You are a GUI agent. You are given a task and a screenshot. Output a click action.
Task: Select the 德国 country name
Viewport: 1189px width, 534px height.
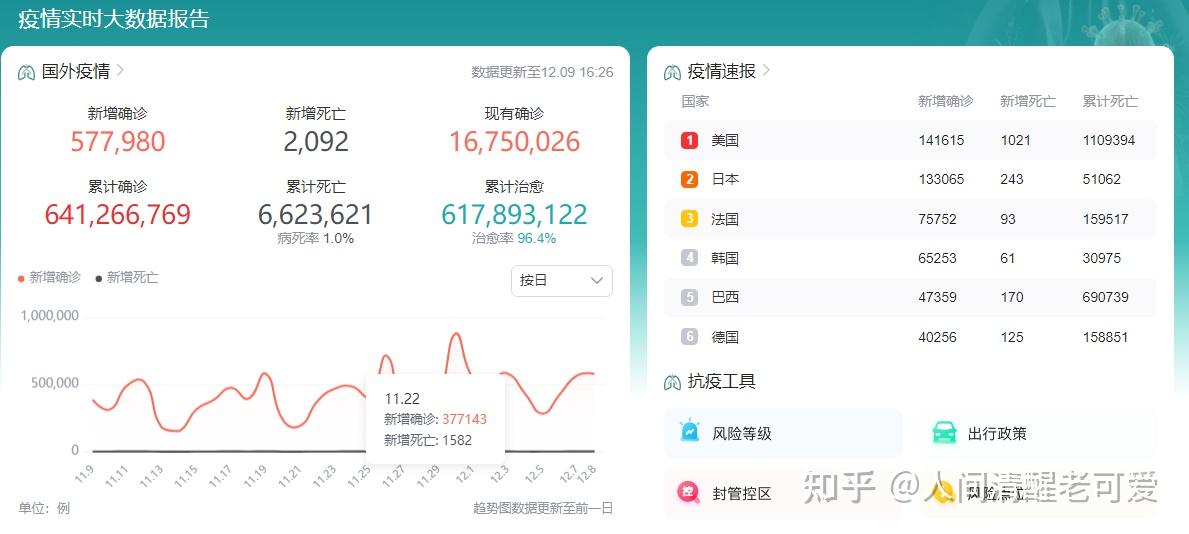tap(725, 337)
